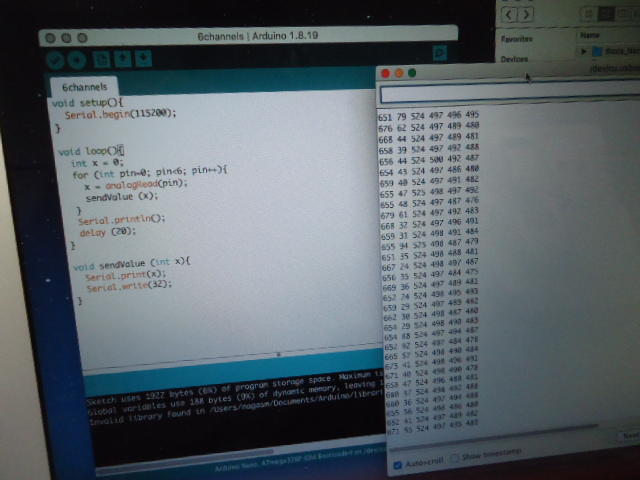Click the call "sendValue (x);" inside loop
The image size is (640, 480).
(x=122, y=197)
